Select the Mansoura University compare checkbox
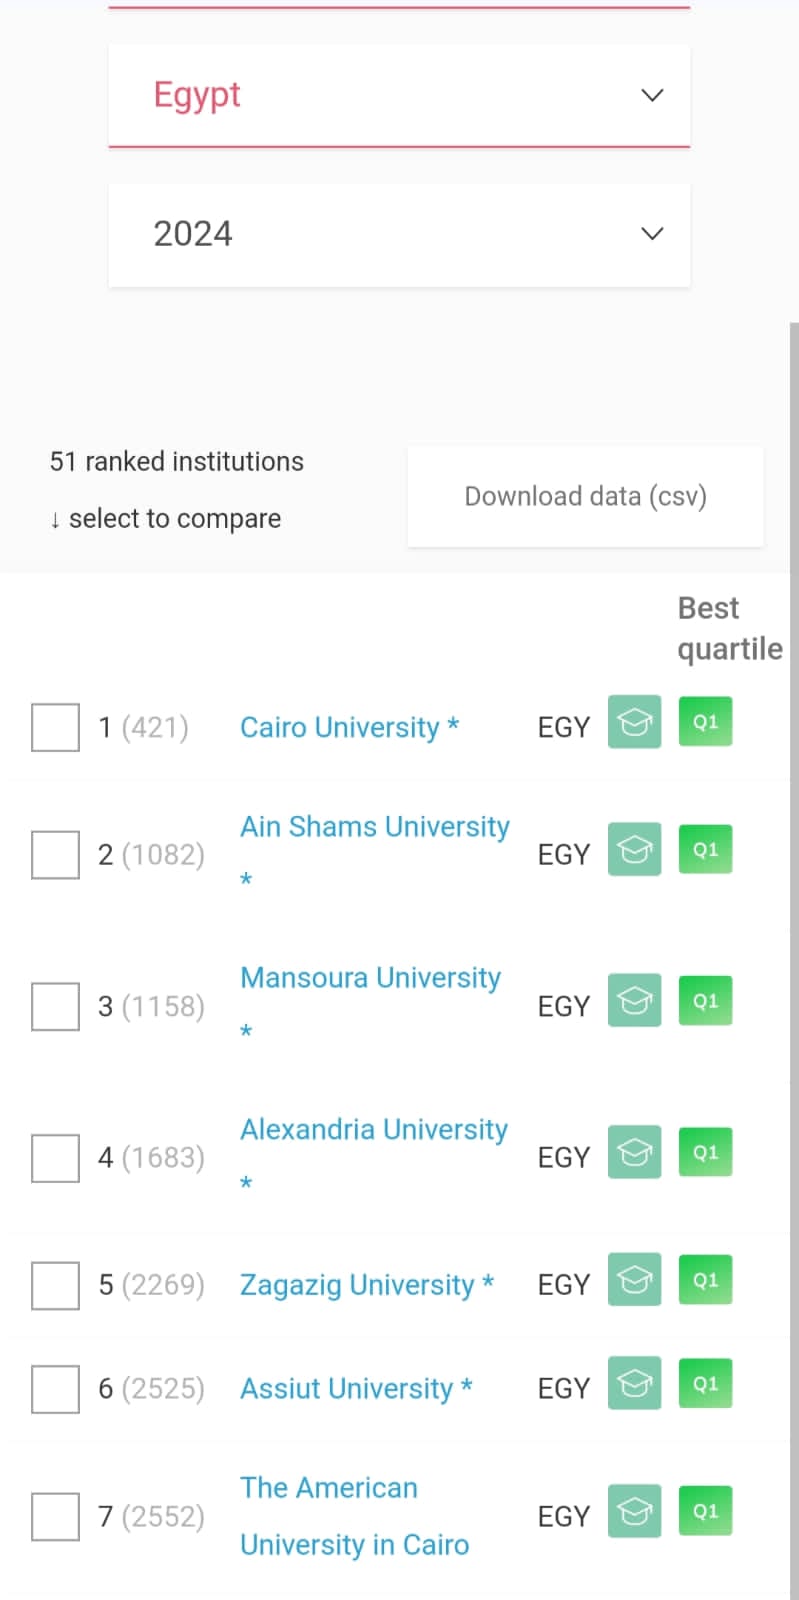Image resolution: width=799 pixels, height=1600 pixels. tap(55, 1006)
